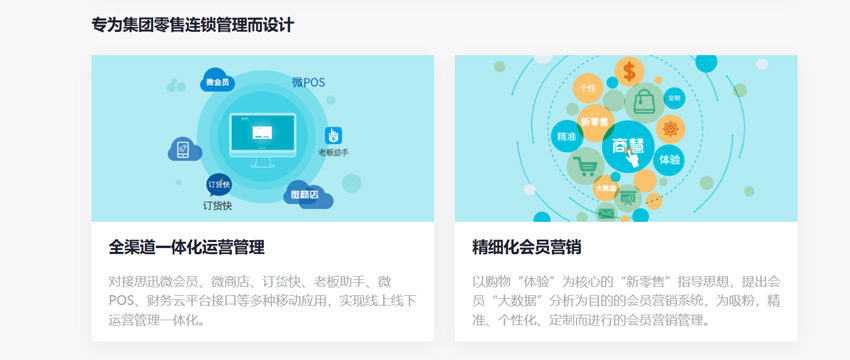Click the orange dollar sign bubble
The width and height of the screenshot is (850, 360).
[629, 72]
